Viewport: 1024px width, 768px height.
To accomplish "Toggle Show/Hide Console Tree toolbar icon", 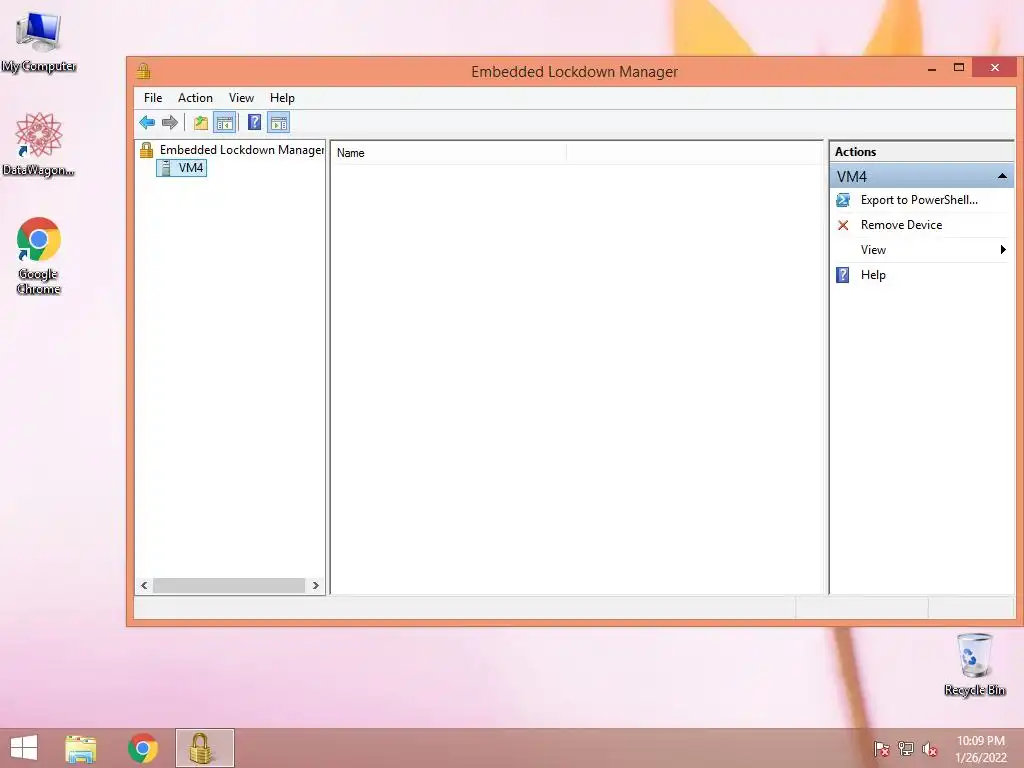I will [x=224, y=122].
